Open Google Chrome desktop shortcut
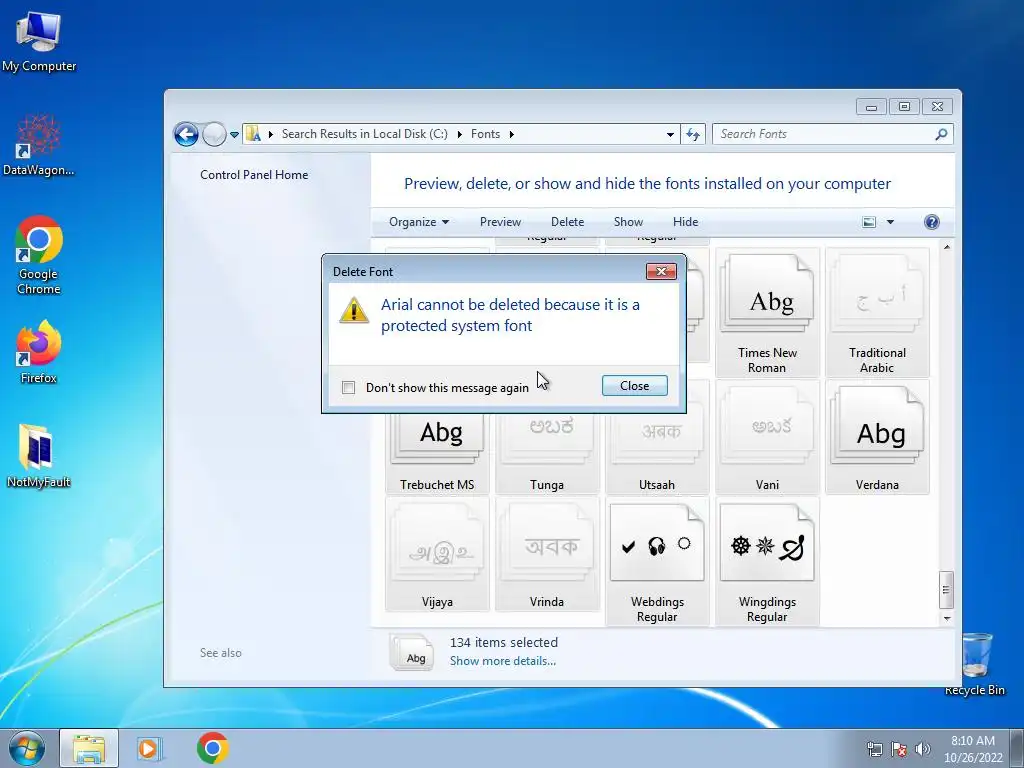Image resolution: width=1024 pixels, height=768 pixels. (x=39, y=255)
